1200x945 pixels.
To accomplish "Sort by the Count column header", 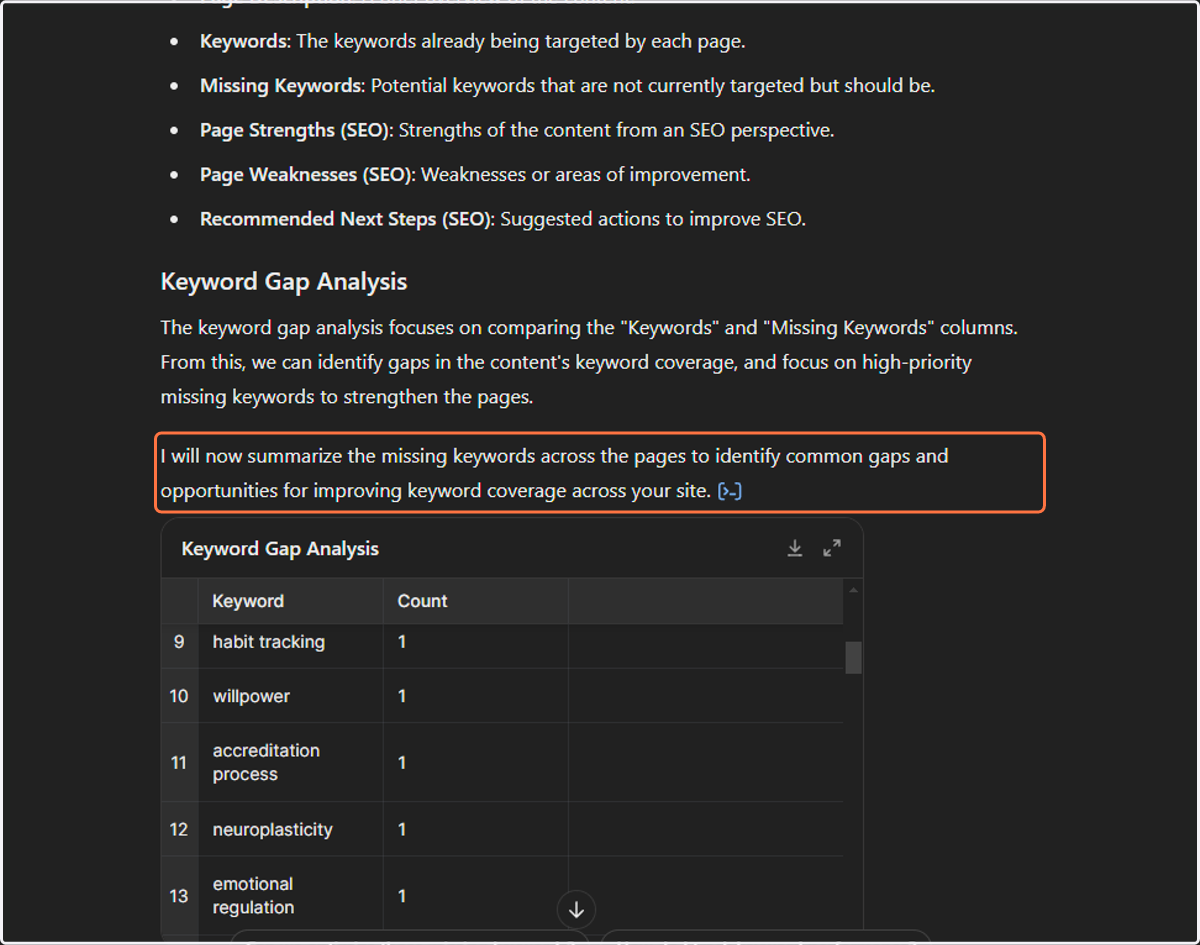I will point(476,601).
